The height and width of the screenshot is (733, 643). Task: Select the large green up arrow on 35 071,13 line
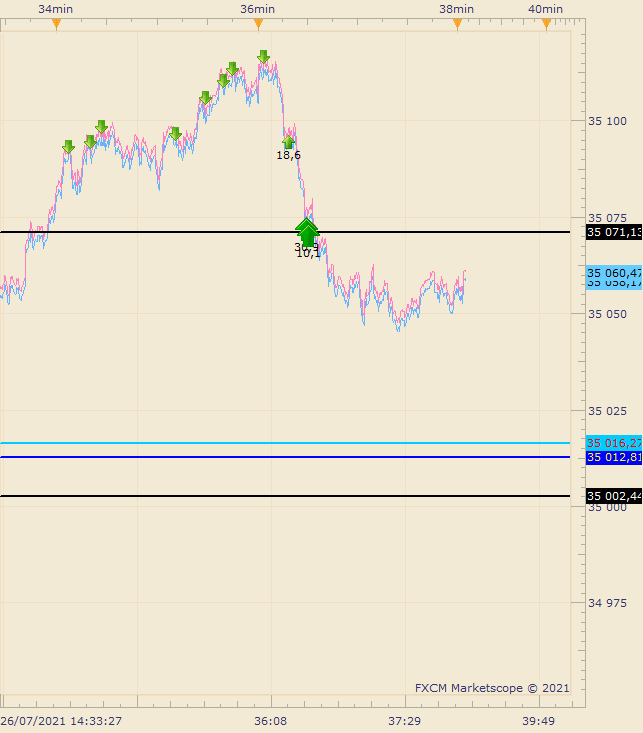click(307, 232)
